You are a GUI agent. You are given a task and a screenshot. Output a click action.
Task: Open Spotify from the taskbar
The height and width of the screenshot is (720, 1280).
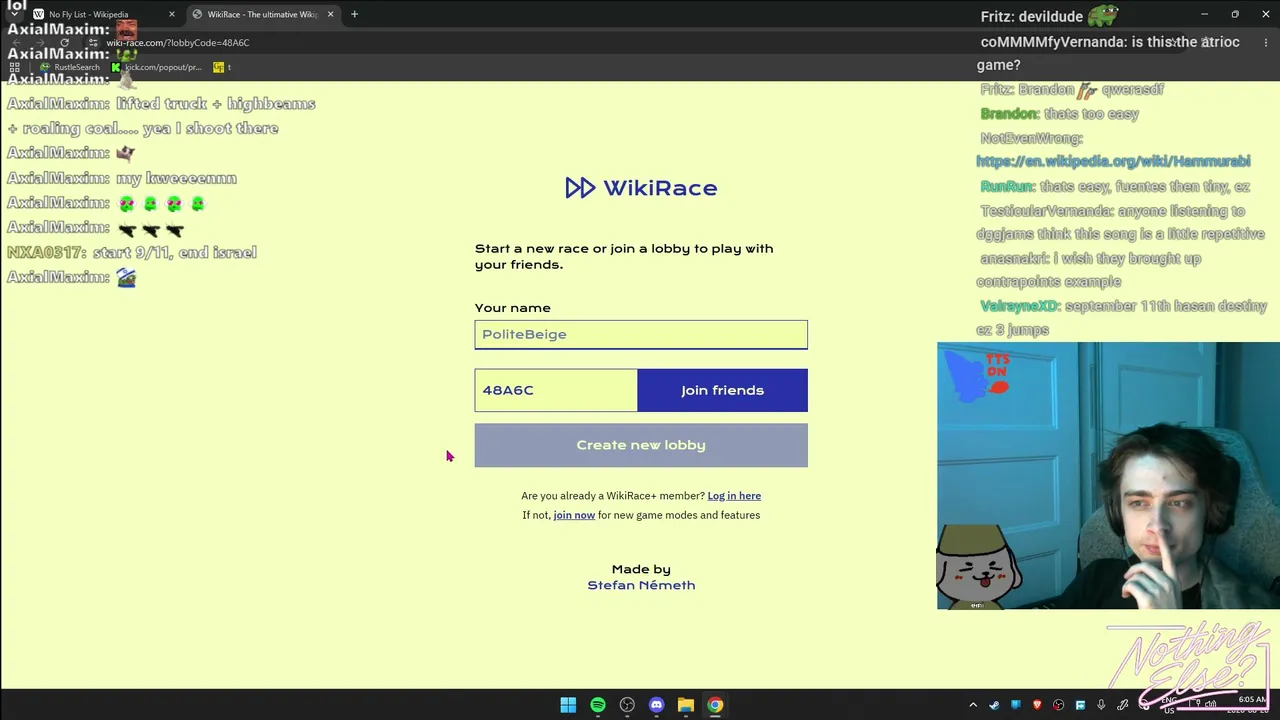598,705
